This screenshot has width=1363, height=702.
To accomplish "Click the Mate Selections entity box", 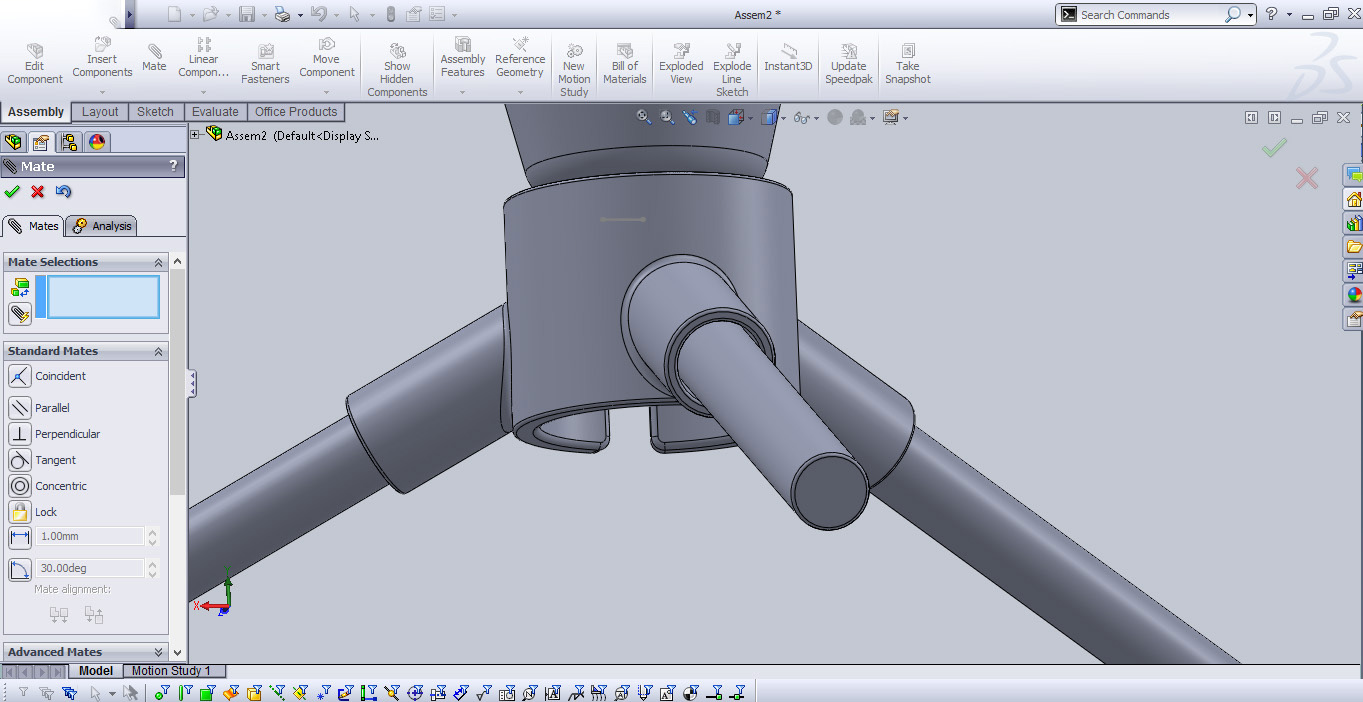I will coord(103,297).
